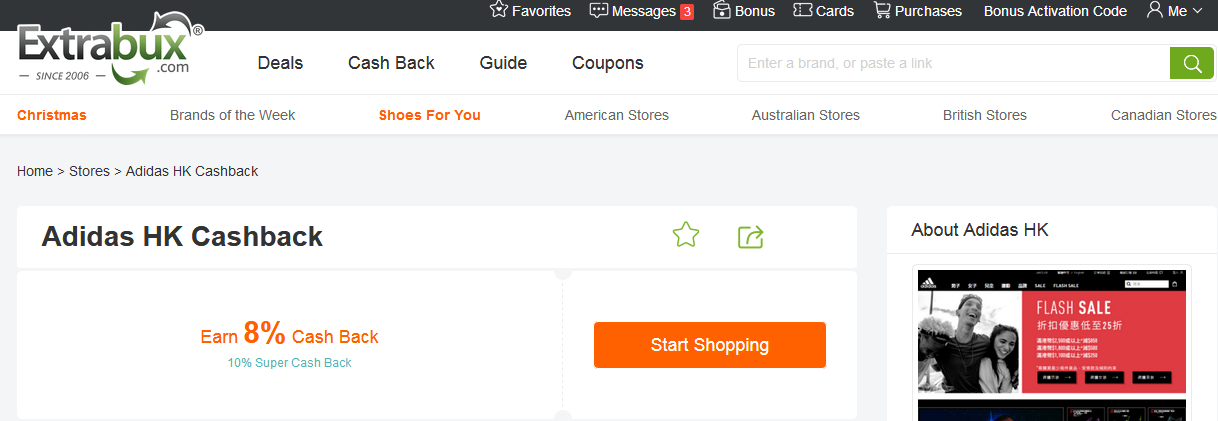The image size is (1218, 421).
Task: Switch to the American Stores tab
Action: pyautogui.click(x=616, y=115)
